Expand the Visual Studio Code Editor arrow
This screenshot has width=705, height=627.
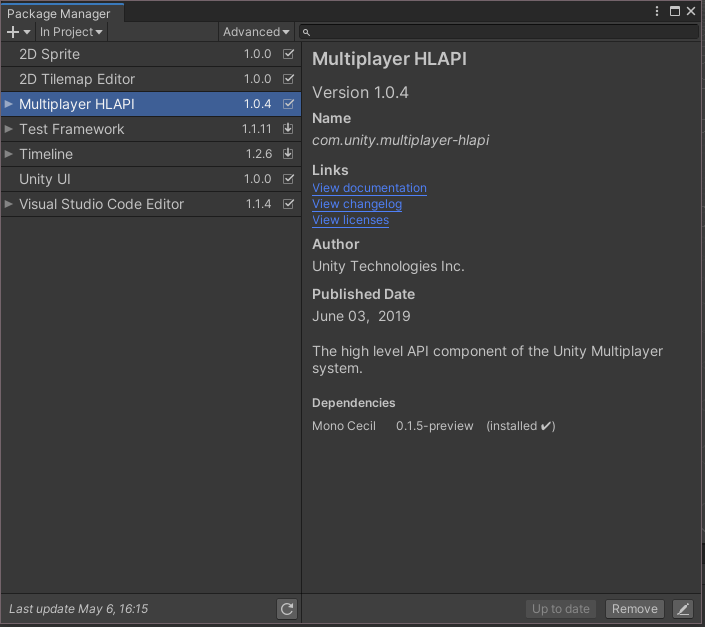tap(8, 204)
